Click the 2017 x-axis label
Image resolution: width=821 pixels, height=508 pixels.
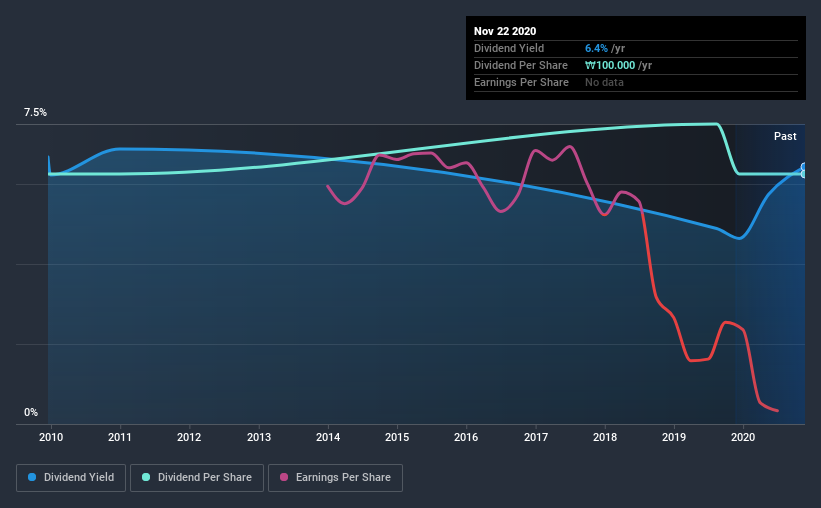536,437
